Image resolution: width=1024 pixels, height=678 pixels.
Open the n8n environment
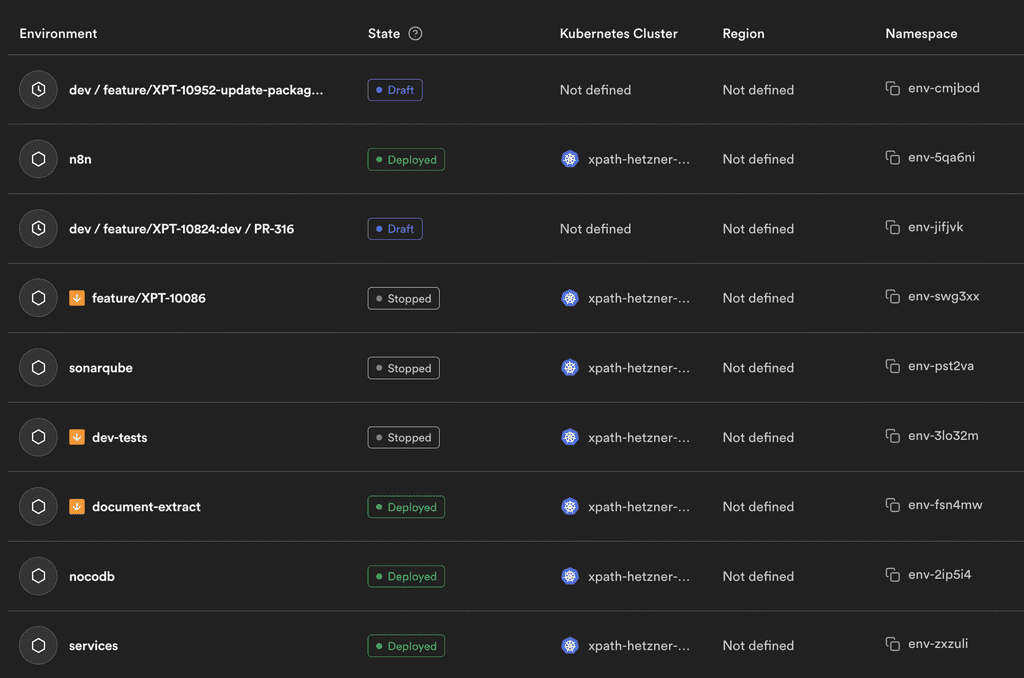pyautogui.click(x=80, y=159)
